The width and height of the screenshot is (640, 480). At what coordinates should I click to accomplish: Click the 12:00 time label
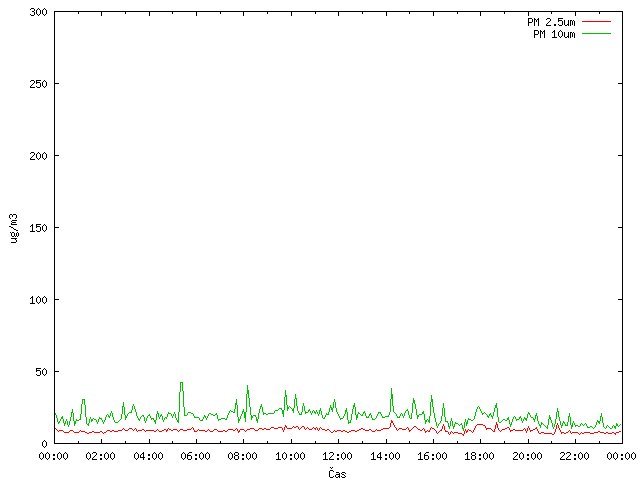click(x=337, y=456)
